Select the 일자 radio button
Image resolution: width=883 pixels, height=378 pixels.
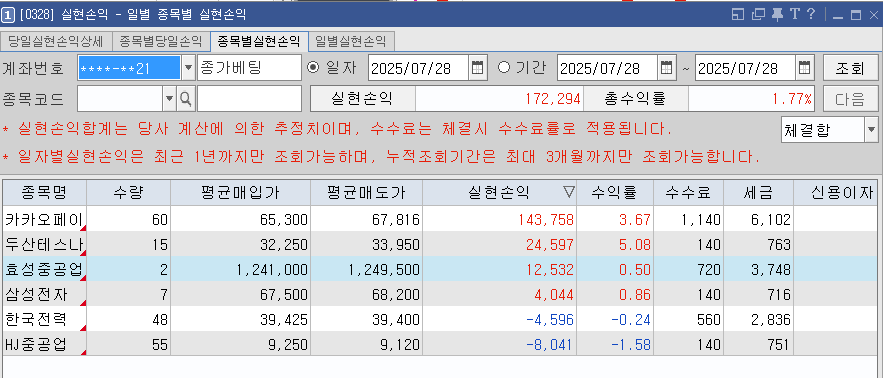coord(313,68)
